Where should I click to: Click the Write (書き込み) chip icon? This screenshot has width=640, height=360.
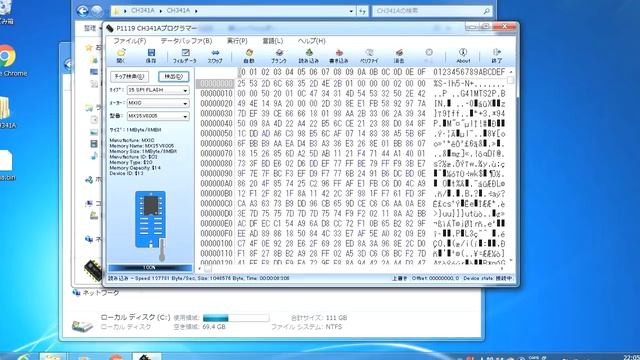[x=339, y=56]
